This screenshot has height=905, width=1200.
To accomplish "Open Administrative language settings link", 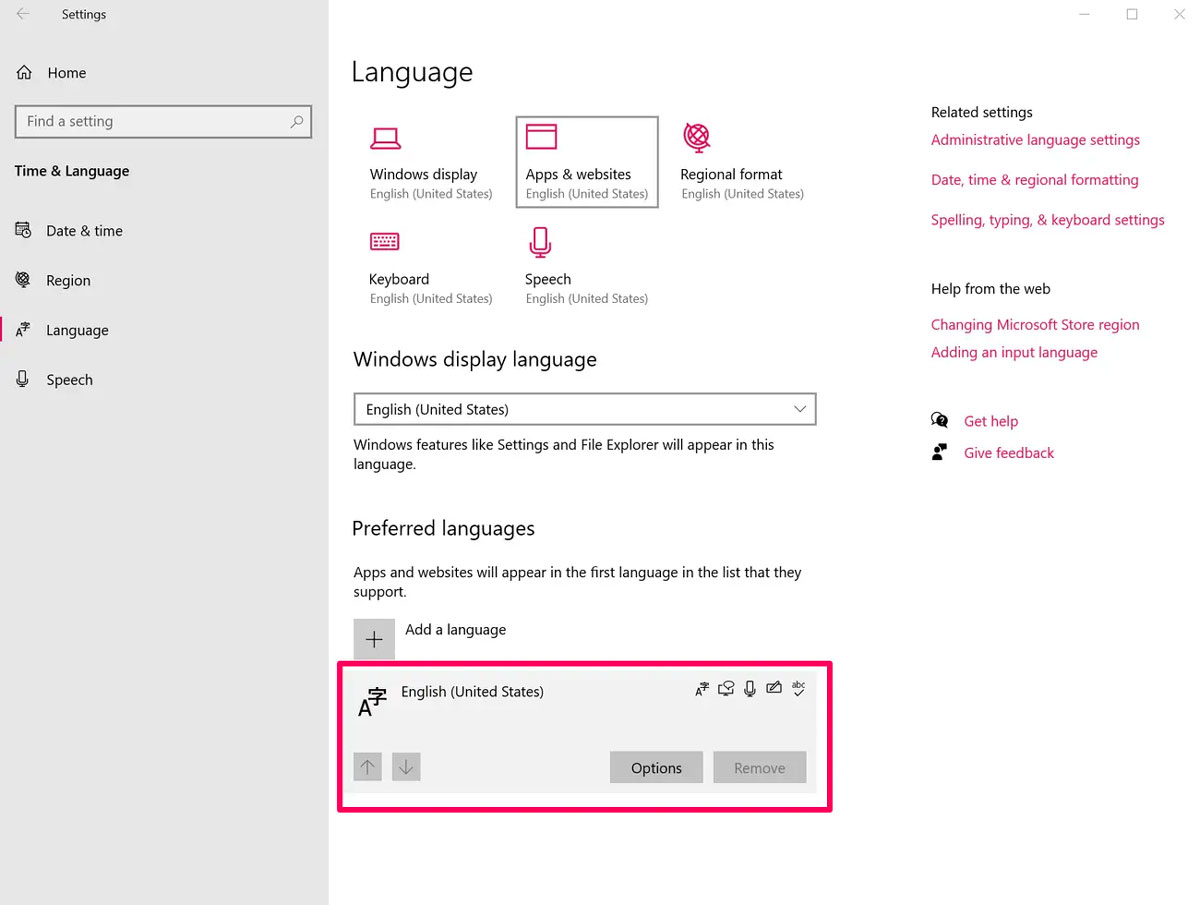I will [x=1035, y=140].
